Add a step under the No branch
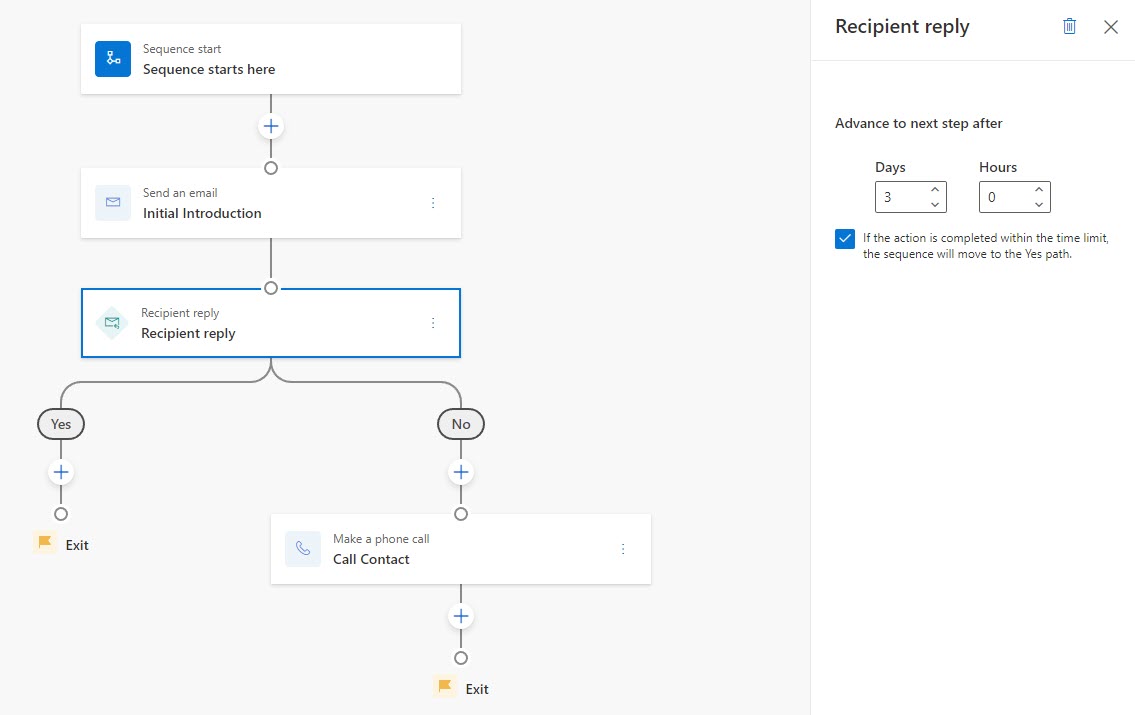This screenshot has width=1135, height=715. [x=461, y=472]
